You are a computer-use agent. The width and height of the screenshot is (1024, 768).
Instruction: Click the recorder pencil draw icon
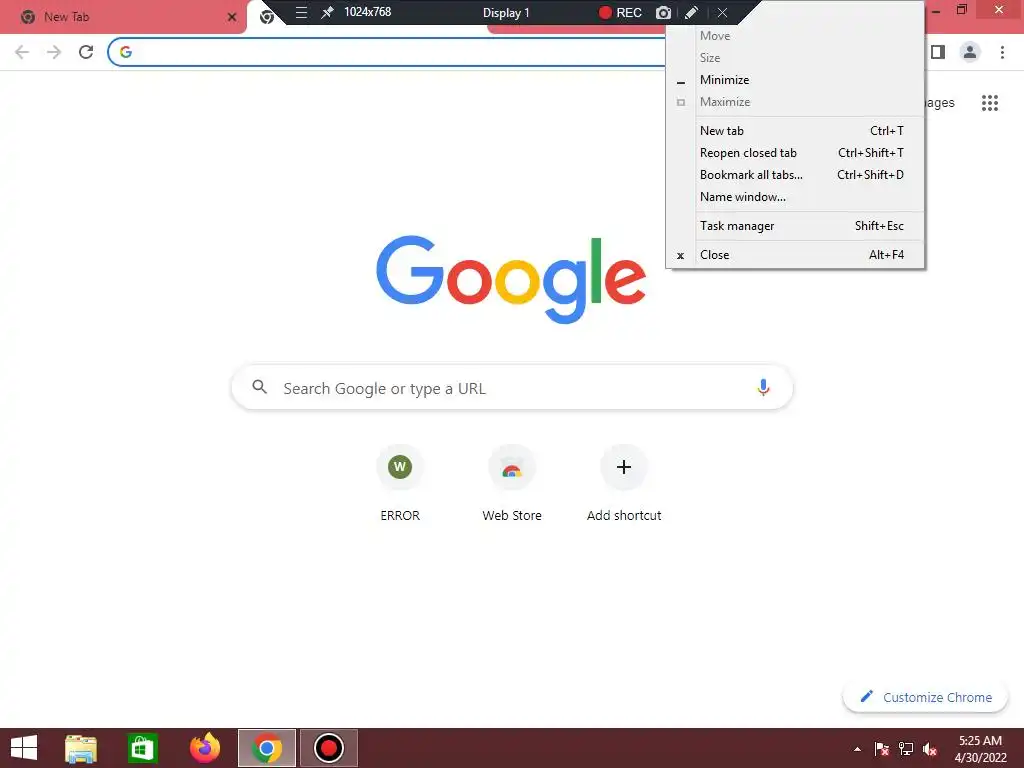692,12
